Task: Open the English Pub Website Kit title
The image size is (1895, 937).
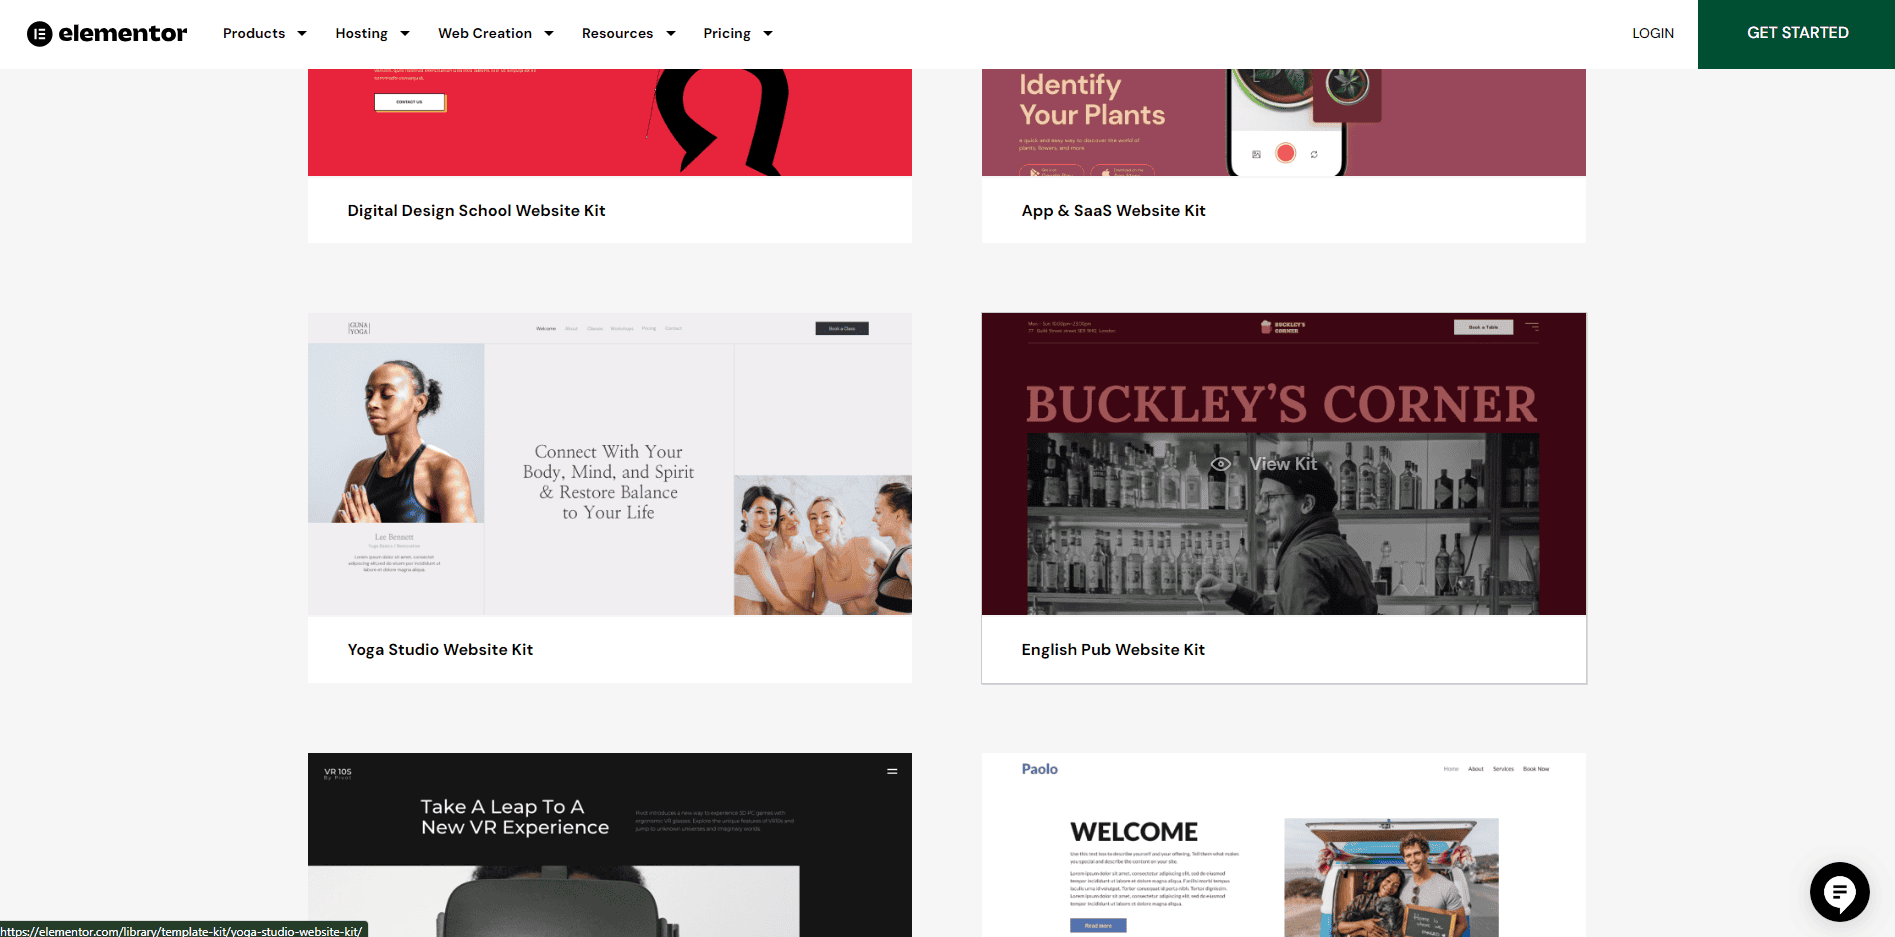Action: coord(1113,650)
